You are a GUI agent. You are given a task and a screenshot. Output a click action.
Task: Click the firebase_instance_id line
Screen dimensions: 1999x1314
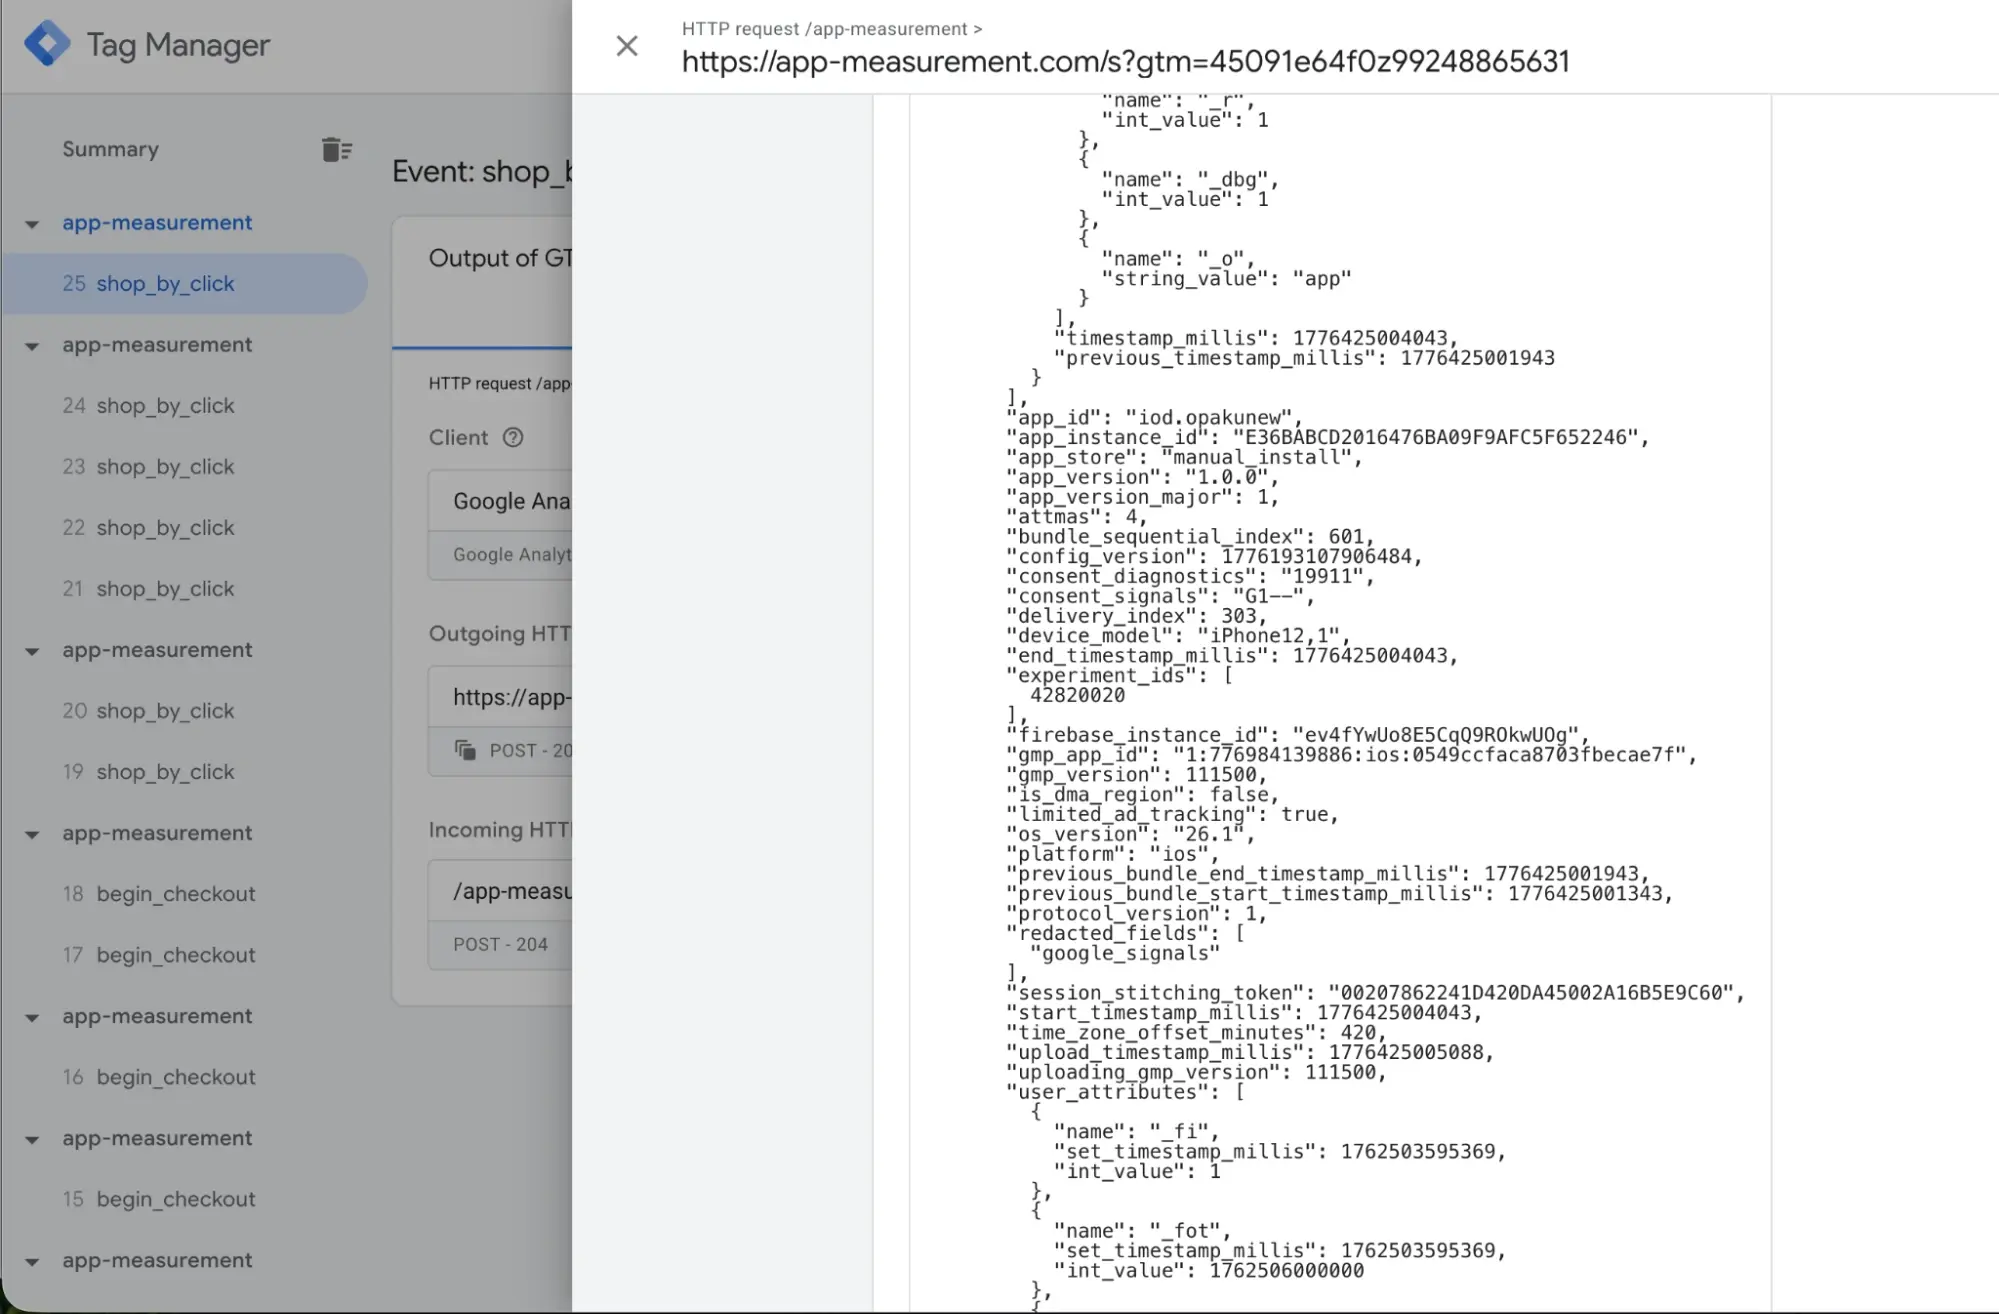tap(1297, 734)
